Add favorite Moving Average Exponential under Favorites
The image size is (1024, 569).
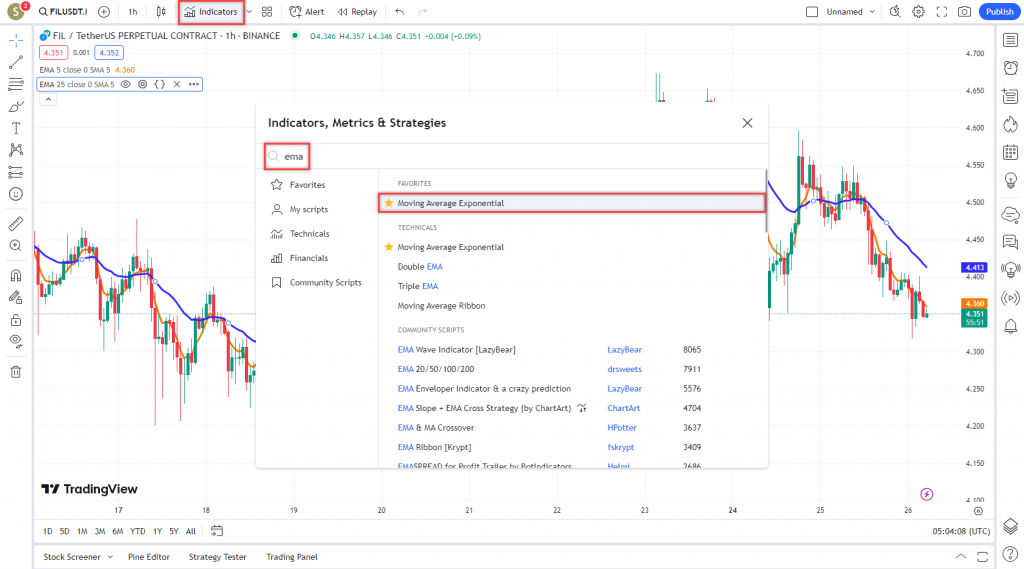point(571,203)
